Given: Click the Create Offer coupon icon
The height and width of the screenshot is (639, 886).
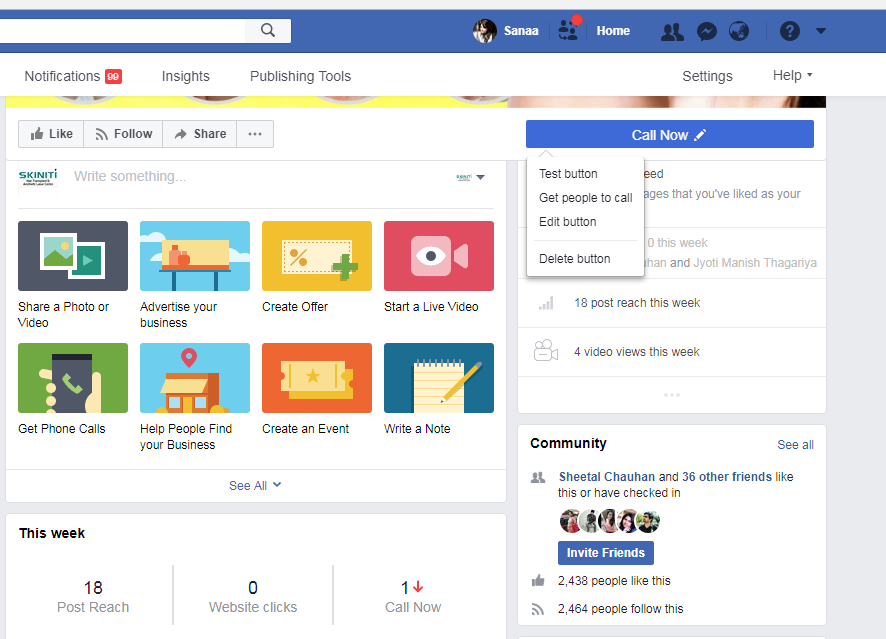Looking at the screenshot, I should [x=317, y=256].
